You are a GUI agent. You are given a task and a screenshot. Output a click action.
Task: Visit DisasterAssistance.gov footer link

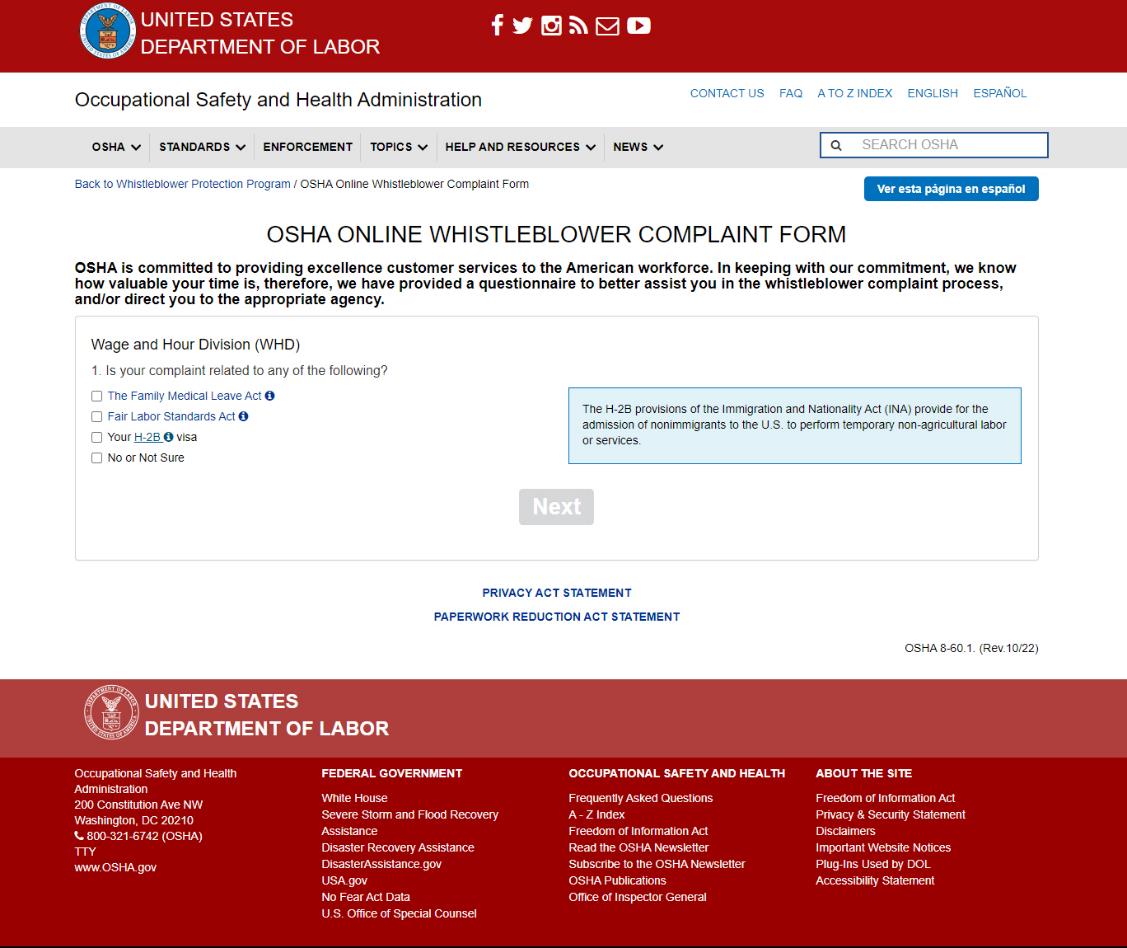click(x=381, y=864)
